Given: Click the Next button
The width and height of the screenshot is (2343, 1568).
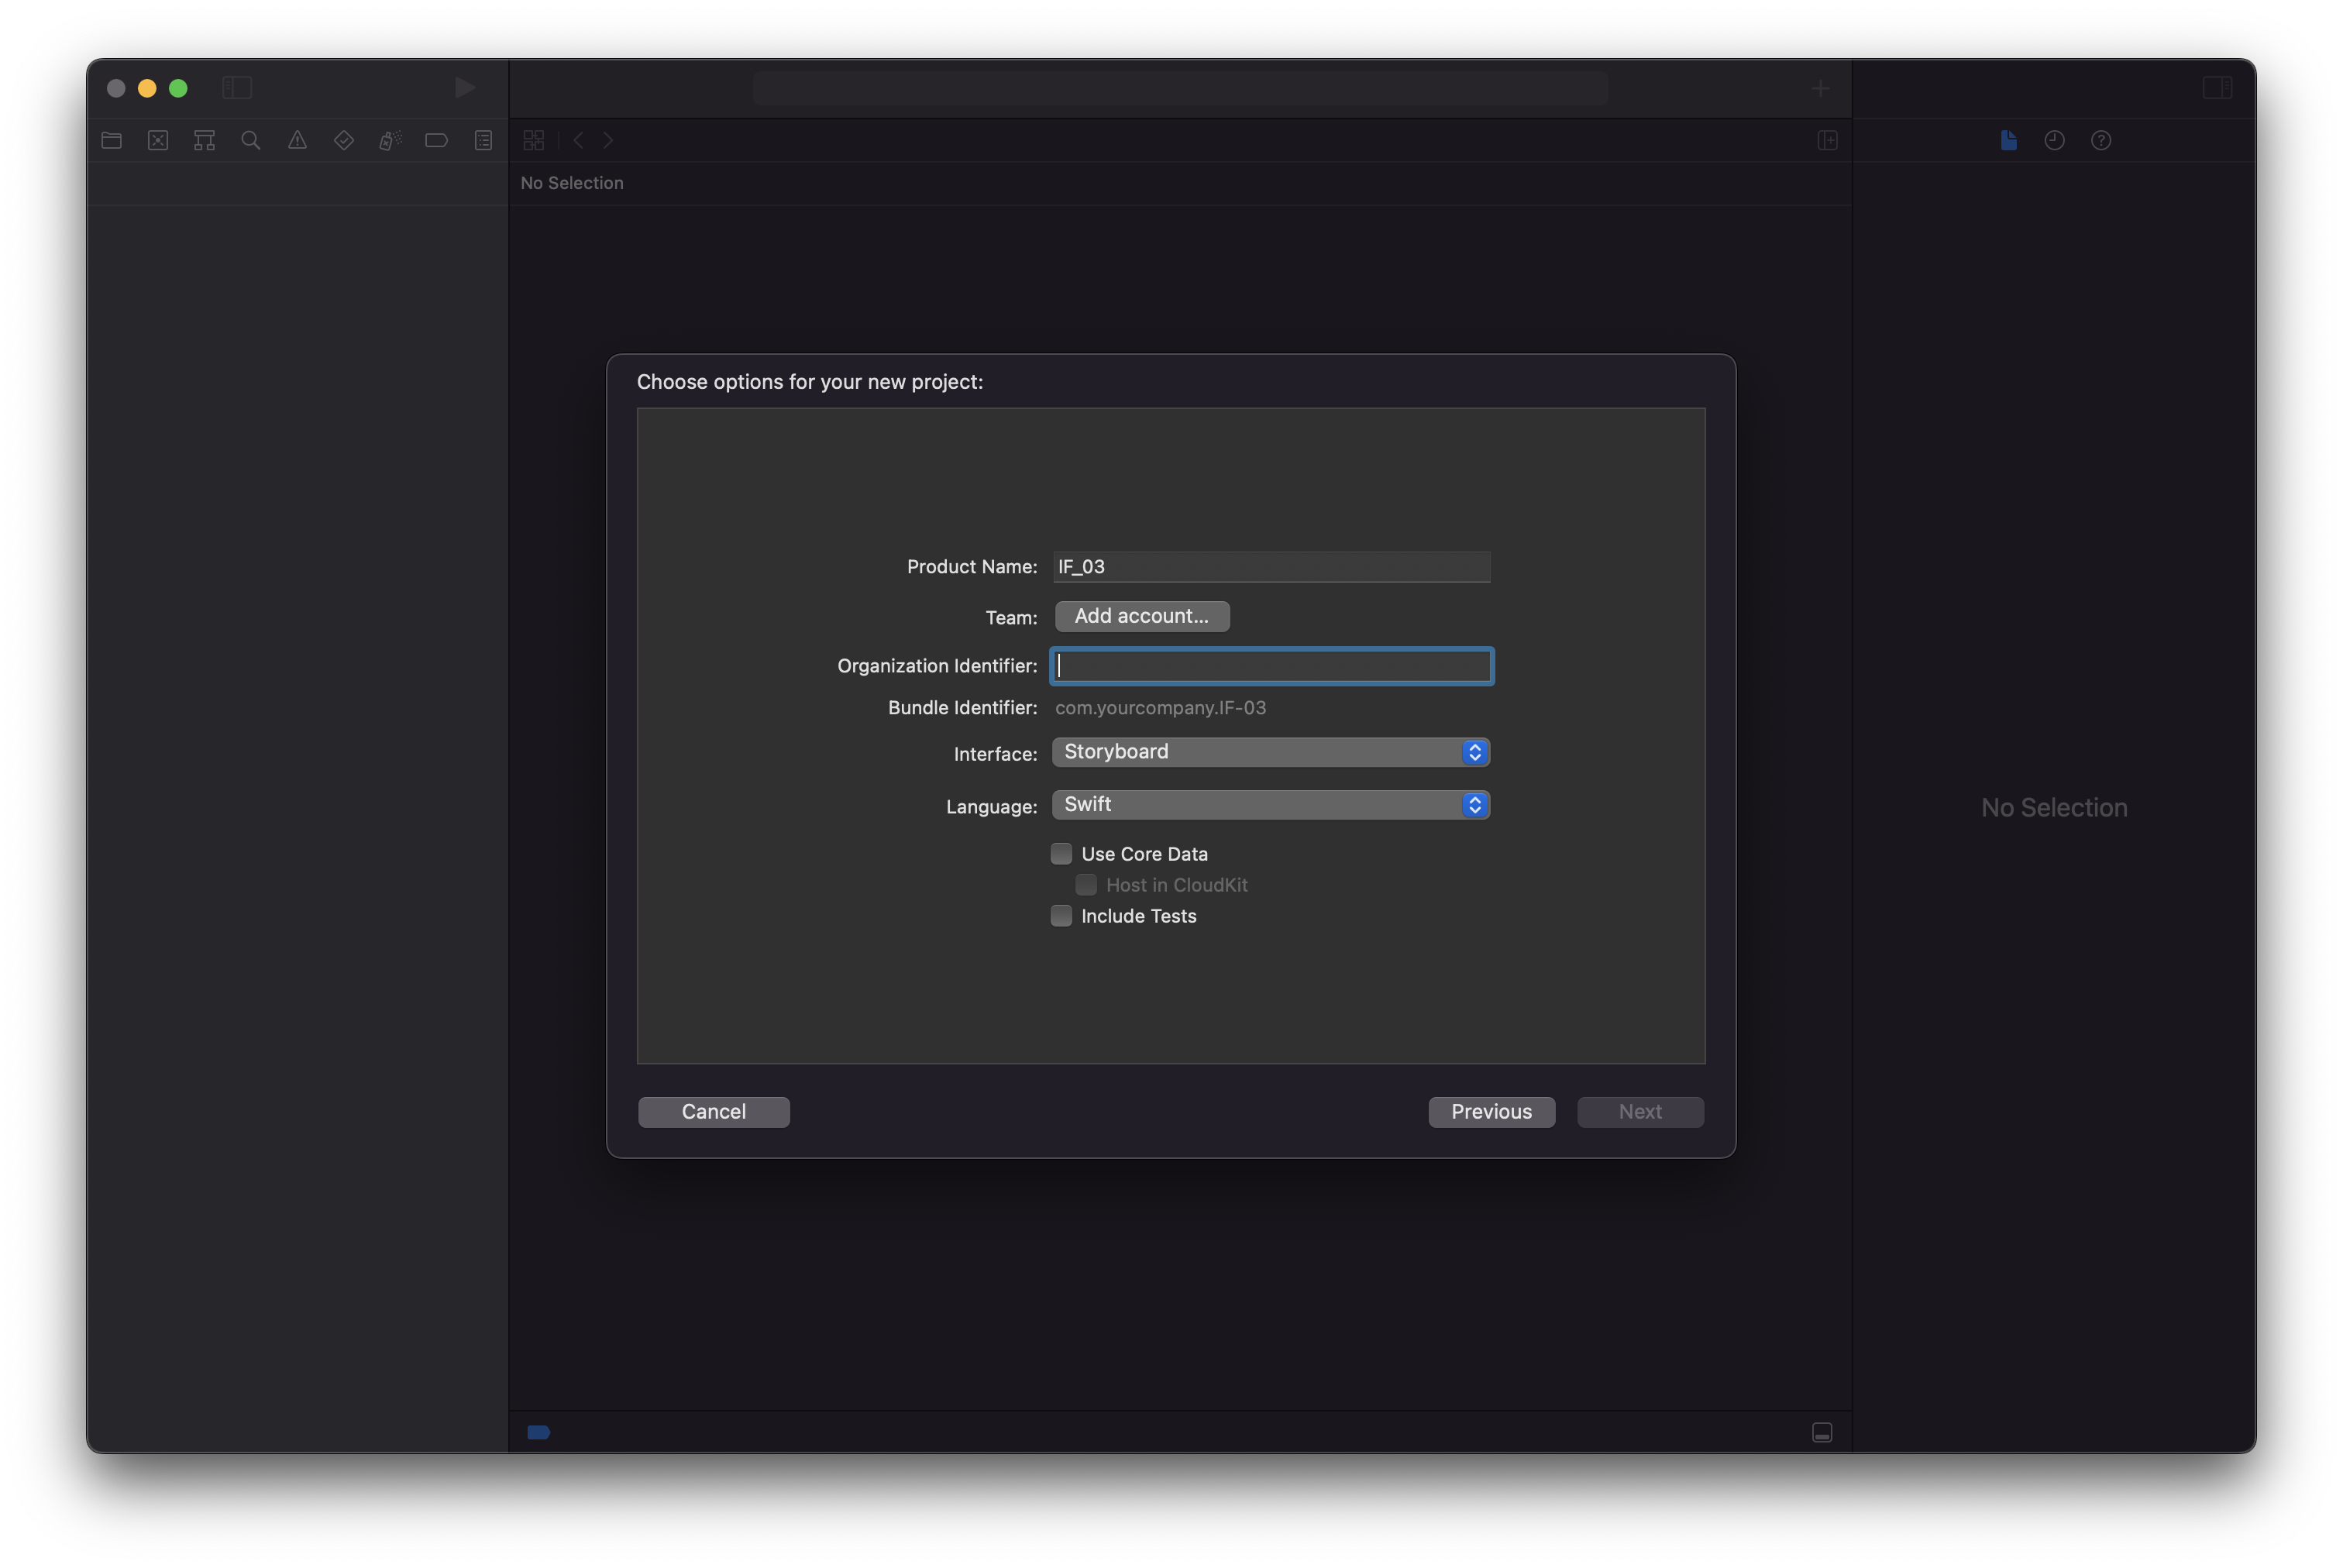Looking at the screenshot, I should [x=1640, y=1111].
